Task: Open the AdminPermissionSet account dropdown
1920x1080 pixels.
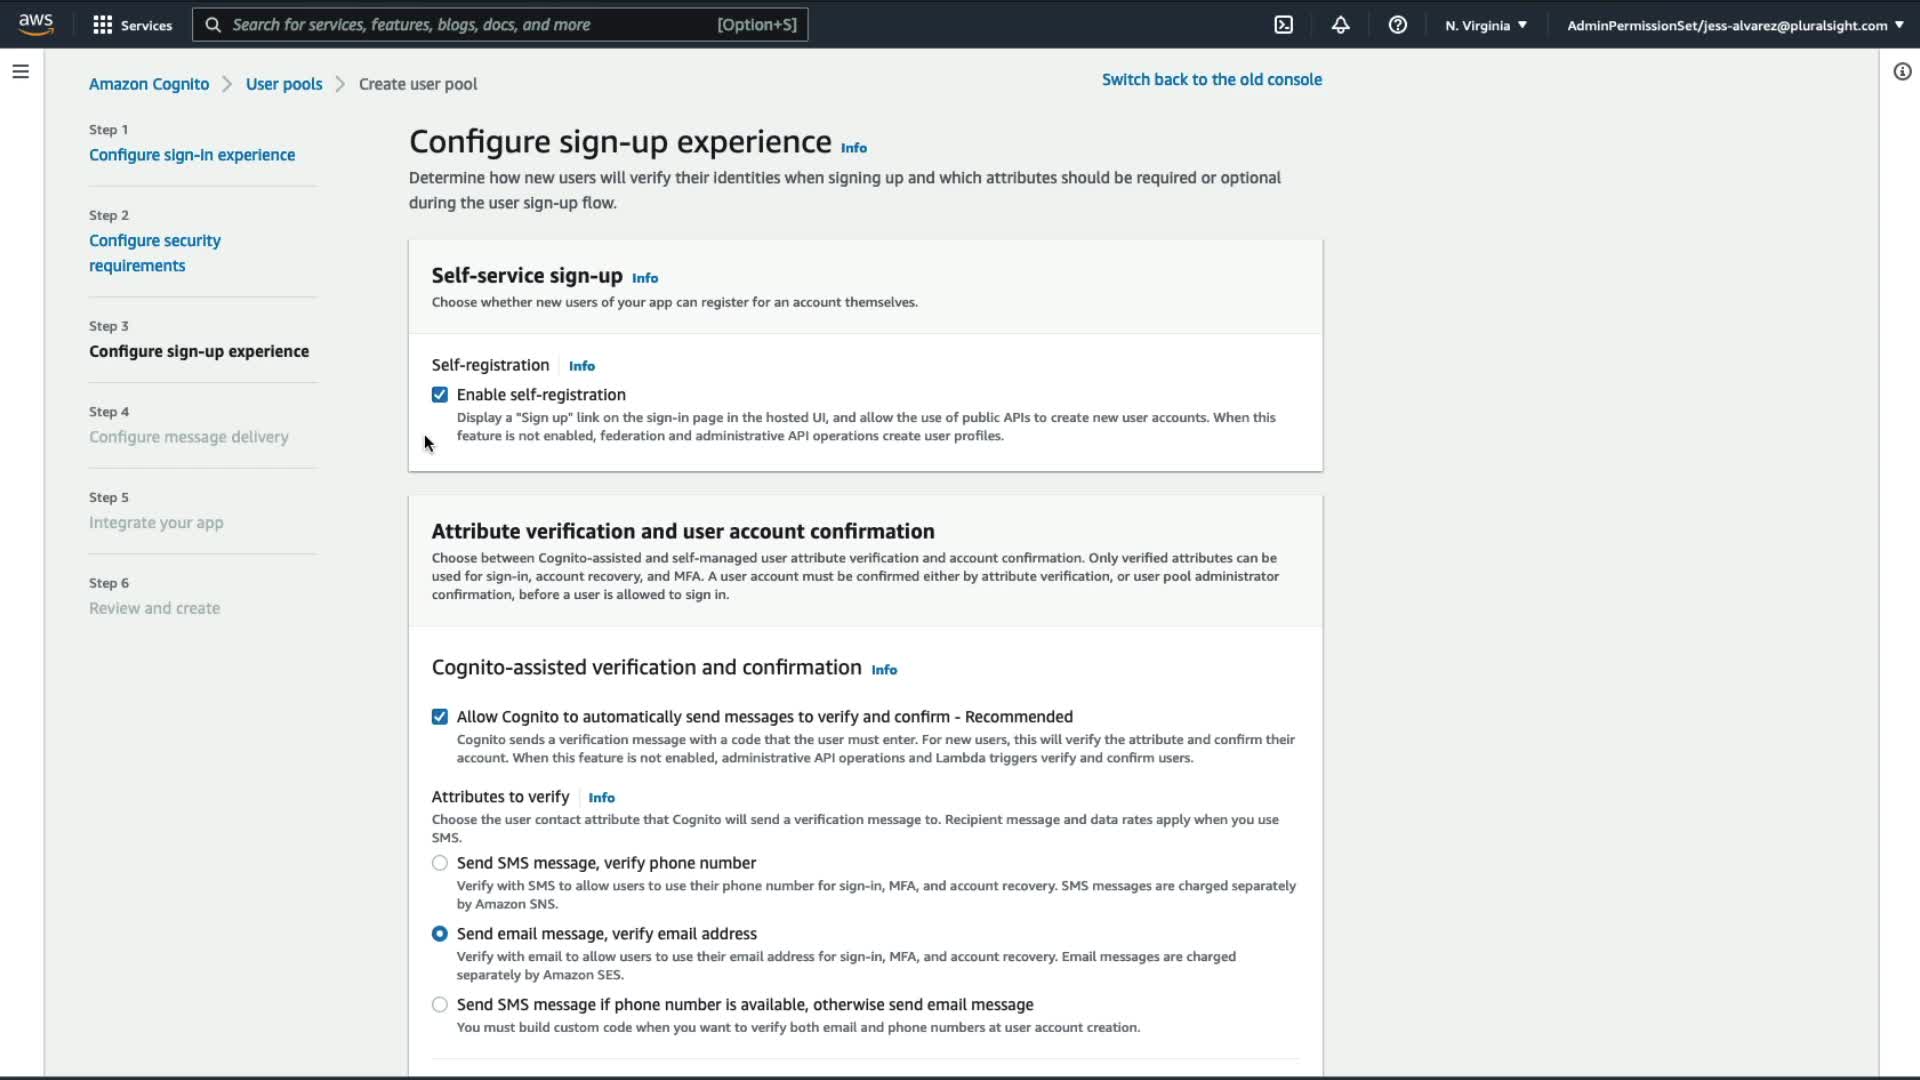Action: tap(1734, 25)
